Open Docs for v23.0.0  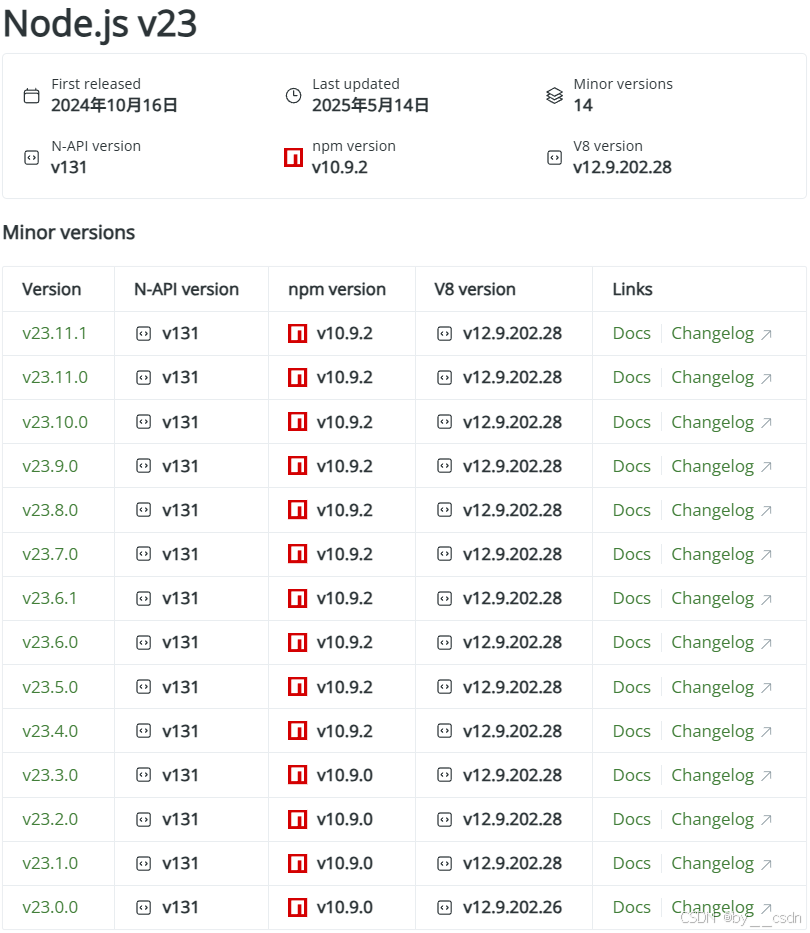coord(632,907)
